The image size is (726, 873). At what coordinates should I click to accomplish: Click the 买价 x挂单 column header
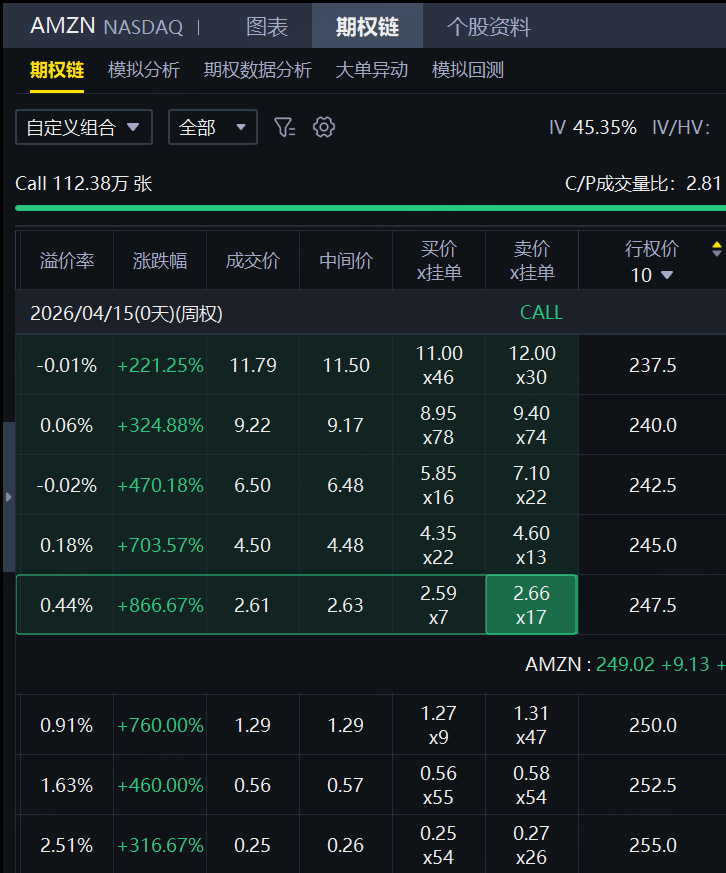coord(439,261)
